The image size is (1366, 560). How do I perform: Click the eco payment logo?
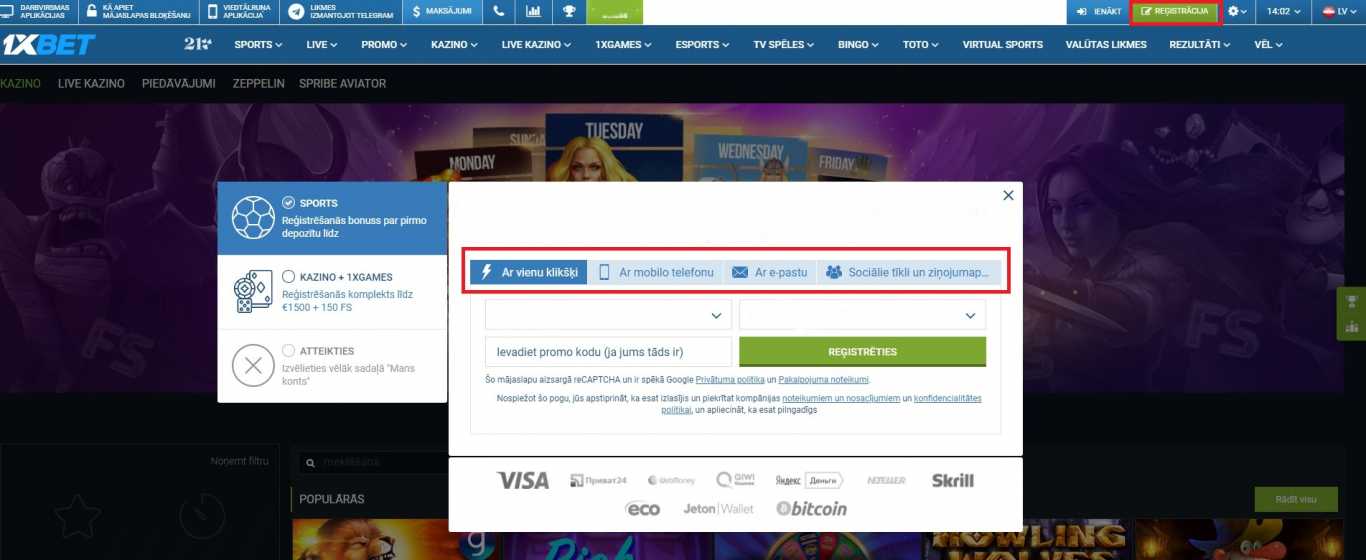(643, 509)
